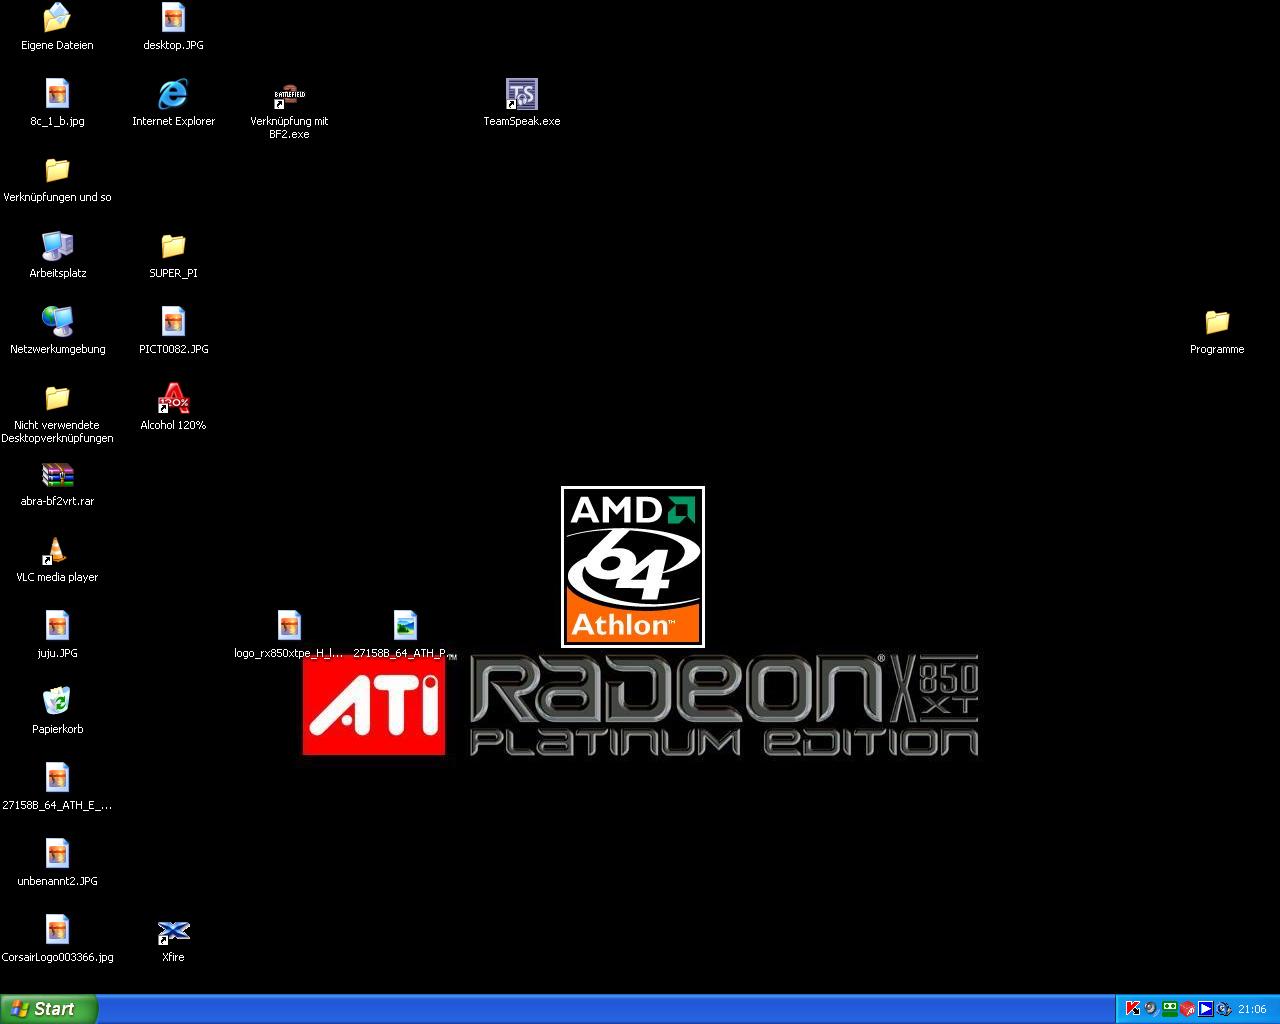Select the Verknüpfungen und so folder

pyautogui.click(x=57, y=170)
